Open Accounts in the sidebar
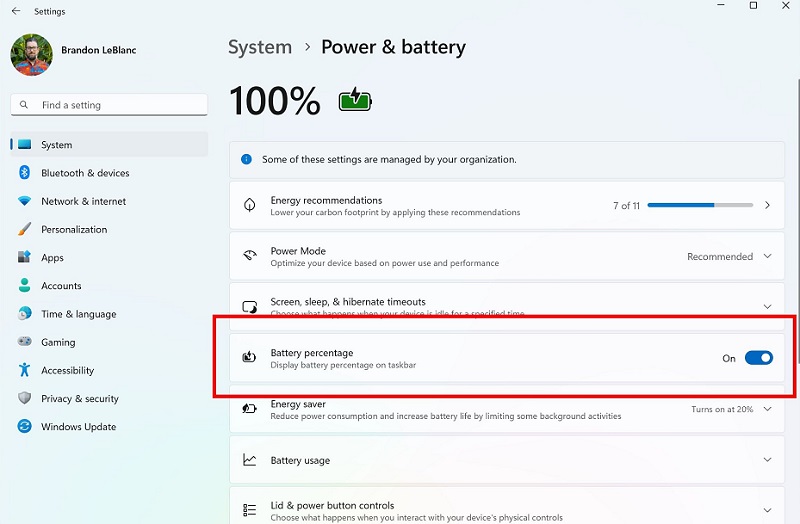800x524 pixels. pyautogui.click(x=61, y=286)
